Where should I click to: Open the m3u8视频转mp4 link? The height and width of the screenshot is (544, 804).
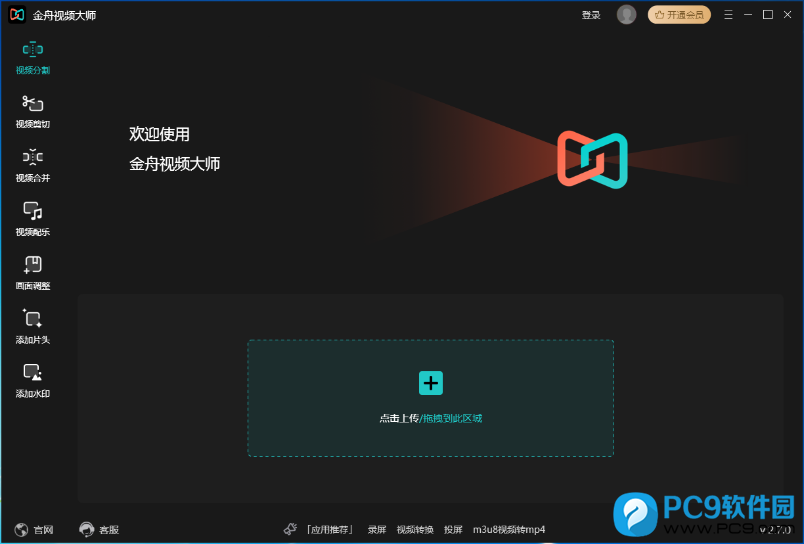point(509,530)
